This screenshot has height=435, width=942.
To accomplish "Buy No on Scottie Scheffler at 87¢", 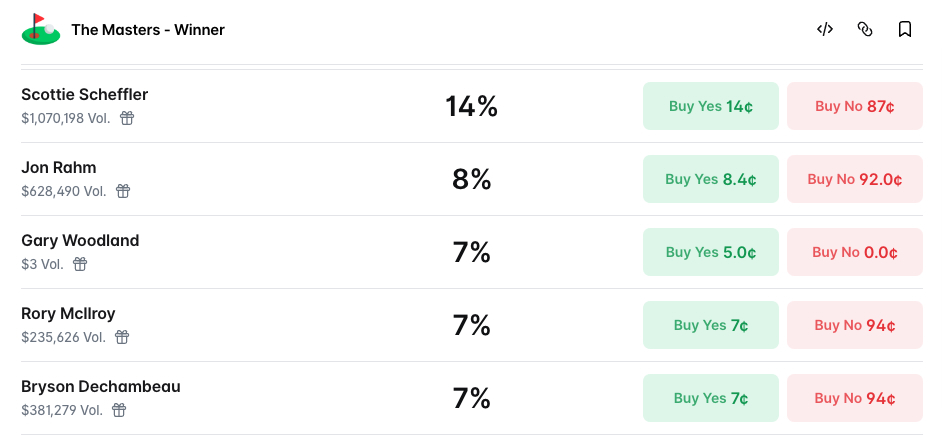I will (854, 106).
